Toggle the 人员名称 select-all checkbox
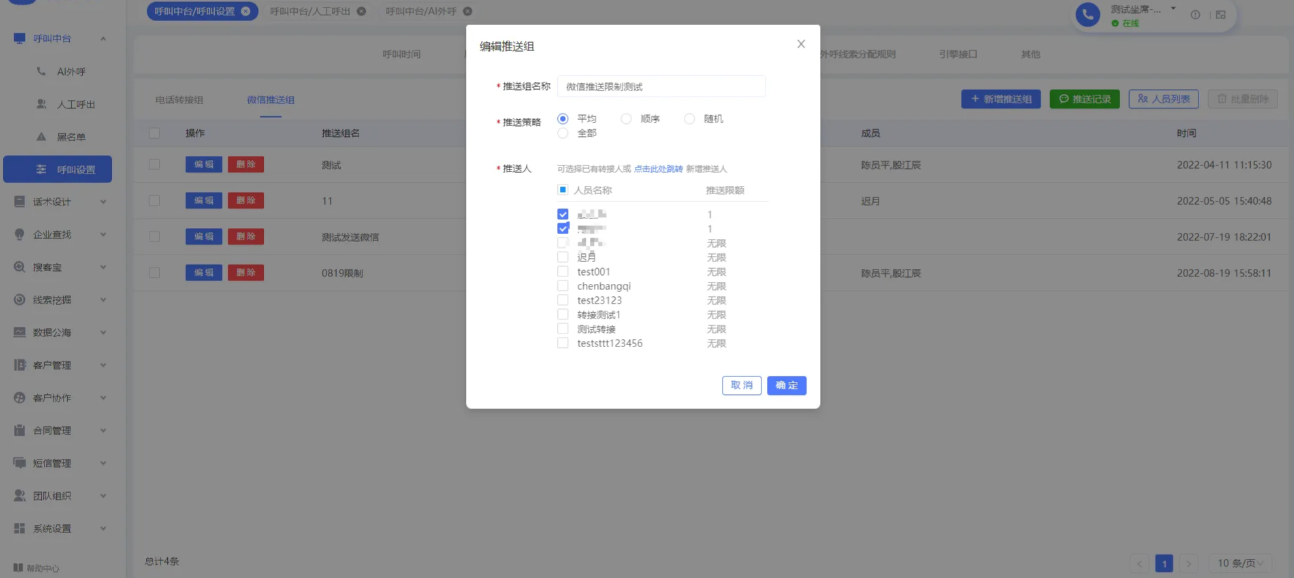This screenshot has width=1294, height=578. [x=563, y=190]
